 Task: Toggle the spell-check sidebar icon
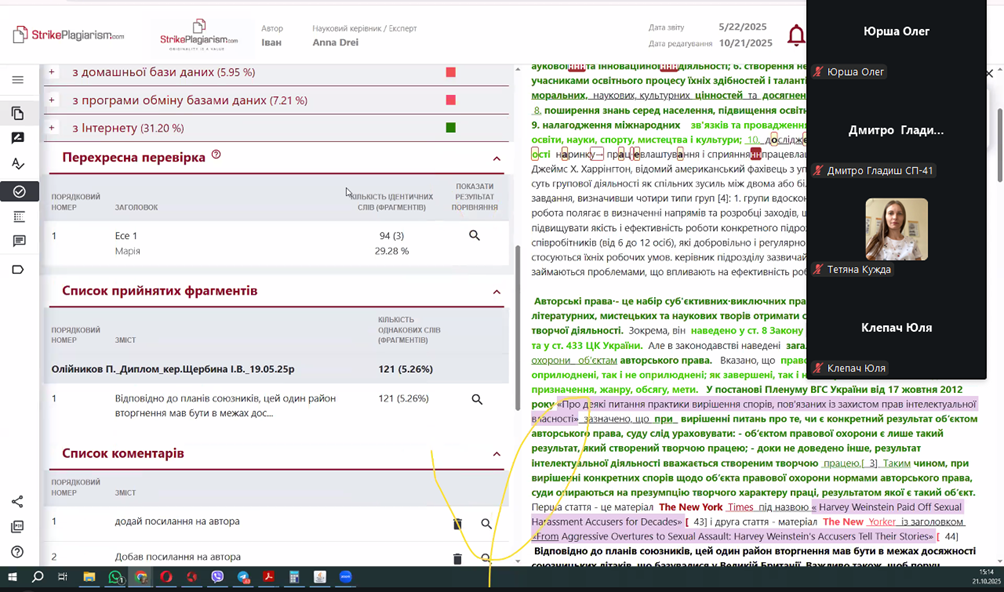click(x=18, y=164)
